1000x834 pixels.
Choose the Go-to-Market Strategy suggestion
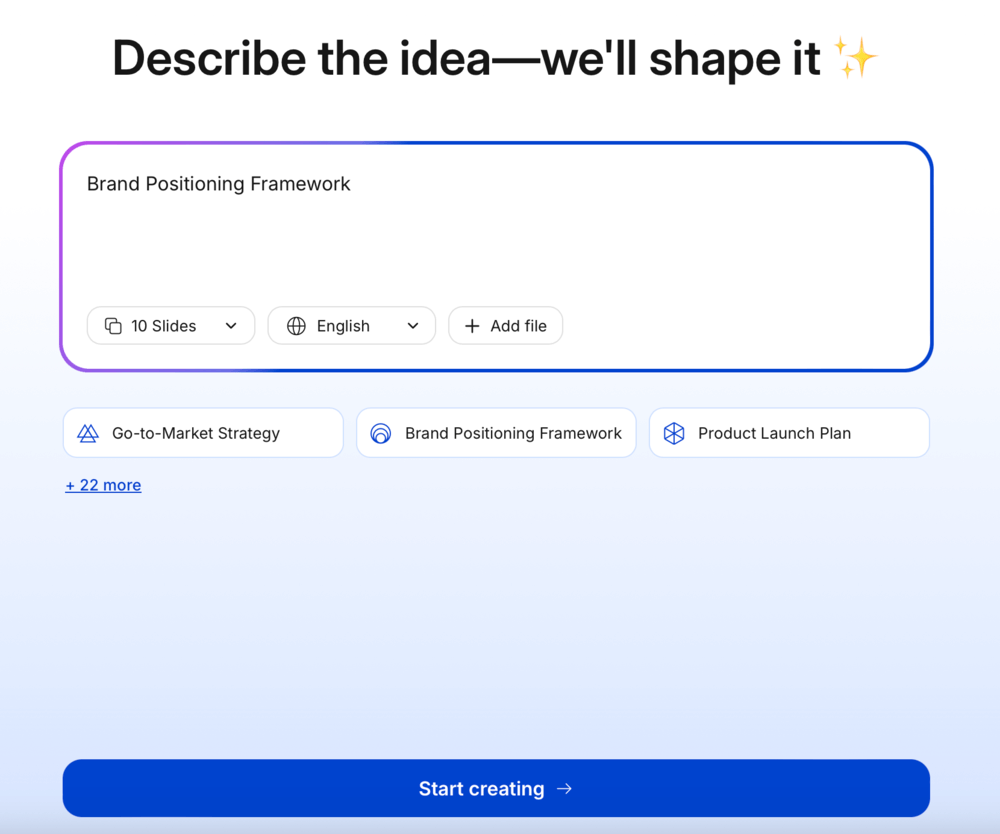click(x=203, y=433)
